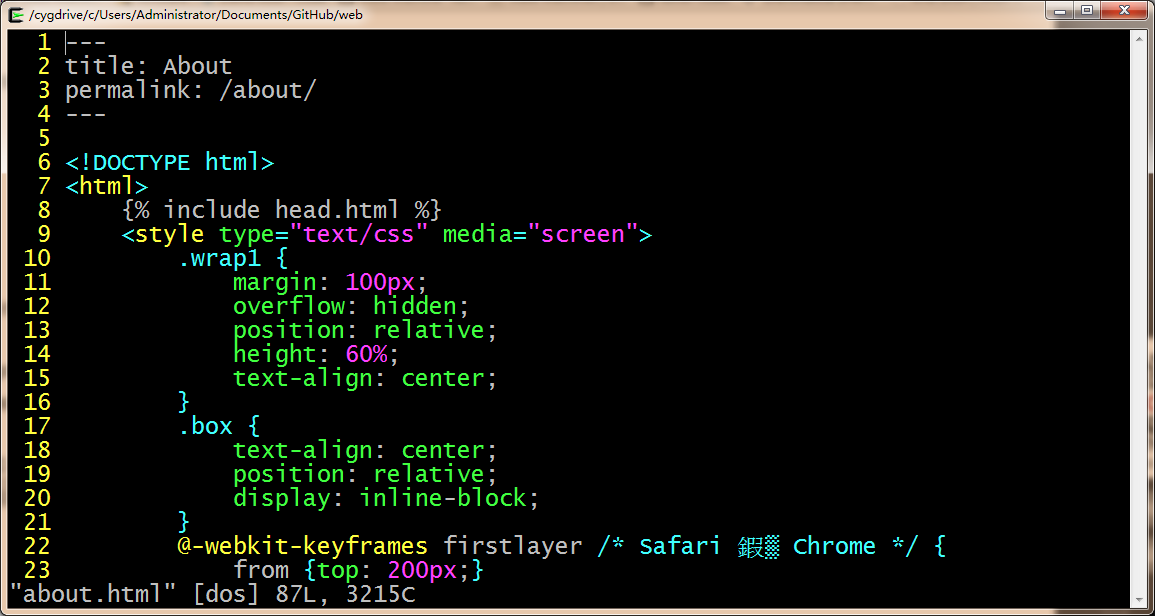The image size is (1155, 616).
Task: Click the '.box {' selector line
Action: pyautogui.click(x=219, y=427)
